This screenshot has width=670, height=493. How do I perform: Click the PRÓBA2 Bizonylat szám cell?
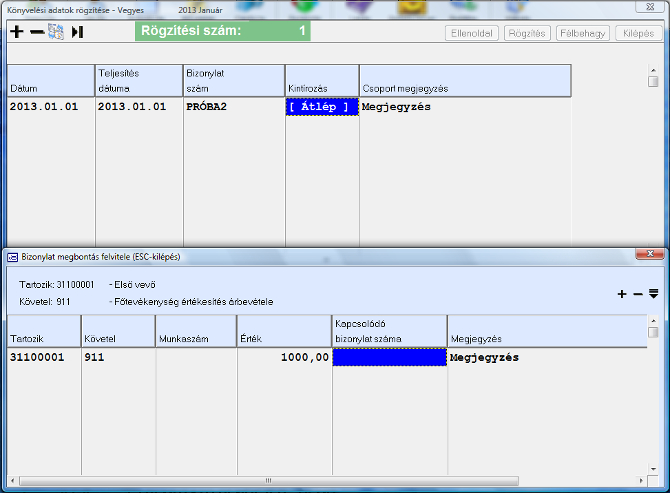click(233, 106)
